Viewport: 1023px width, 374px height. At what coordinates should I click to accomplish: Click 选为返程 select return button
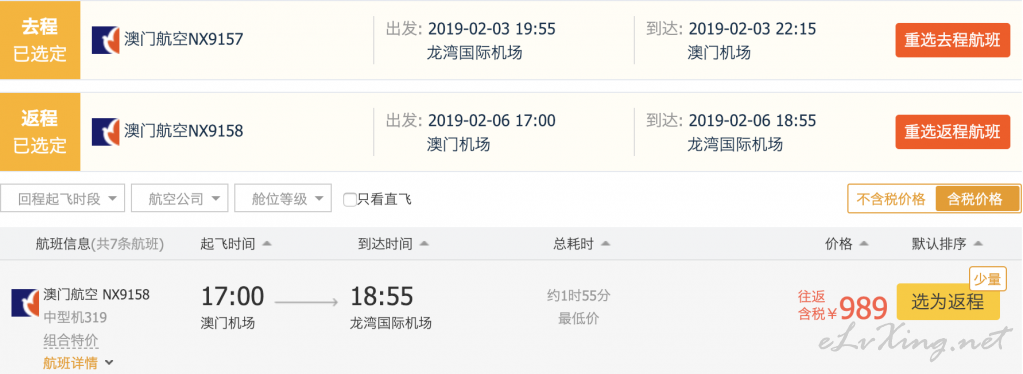click(948, 302)
